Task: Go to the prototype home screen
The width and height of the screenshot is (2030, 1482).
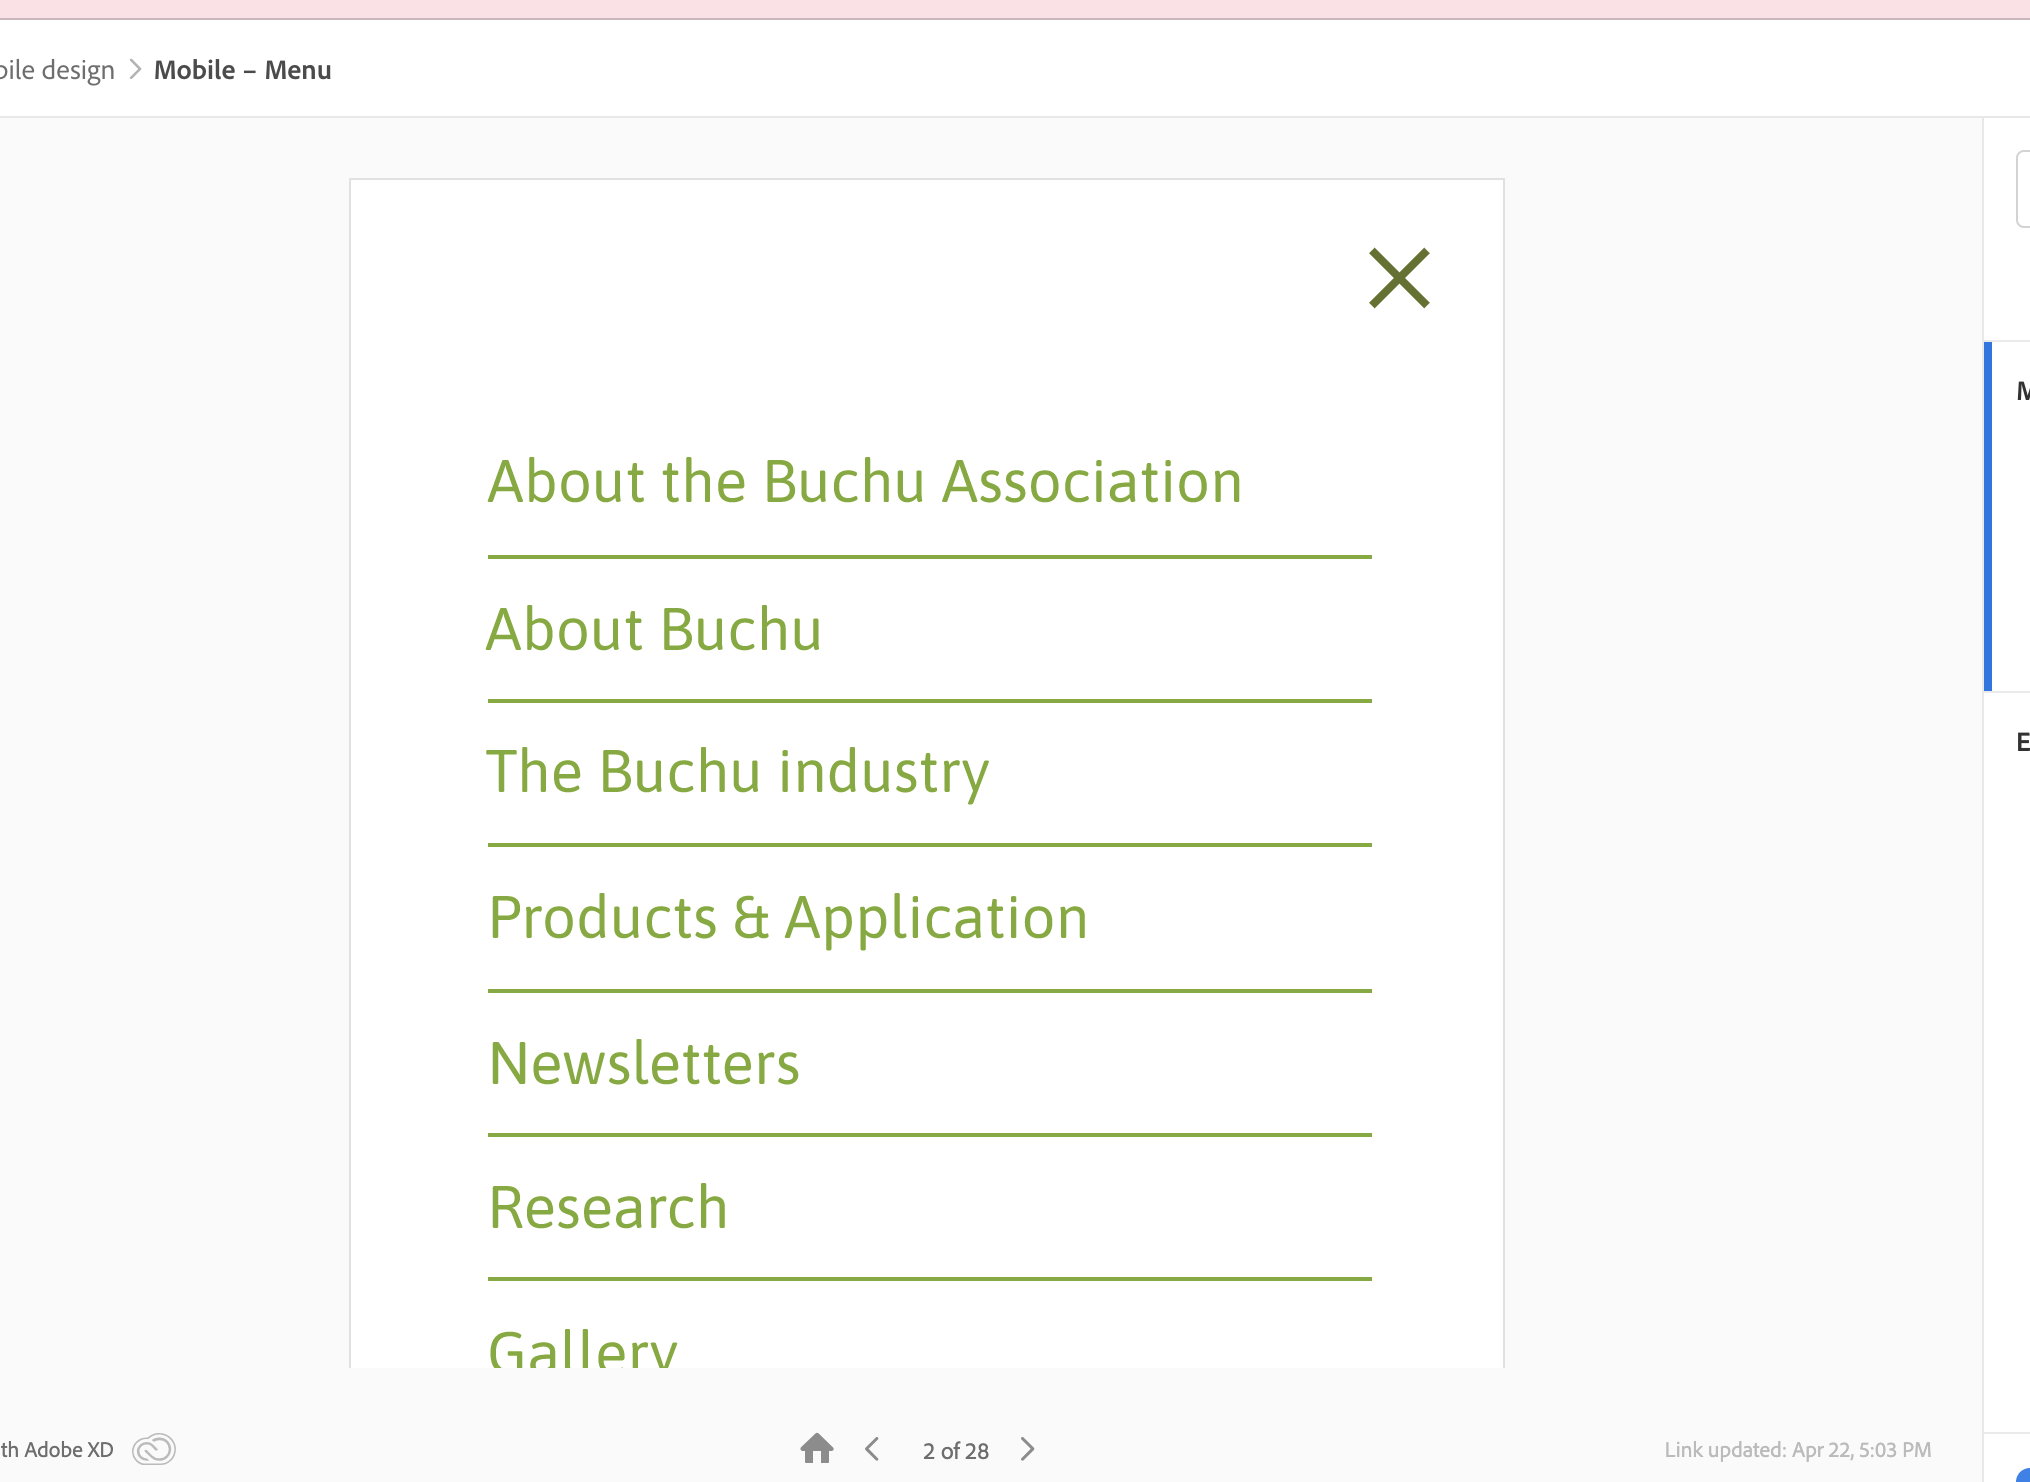Action: (x=817, y=1449)
